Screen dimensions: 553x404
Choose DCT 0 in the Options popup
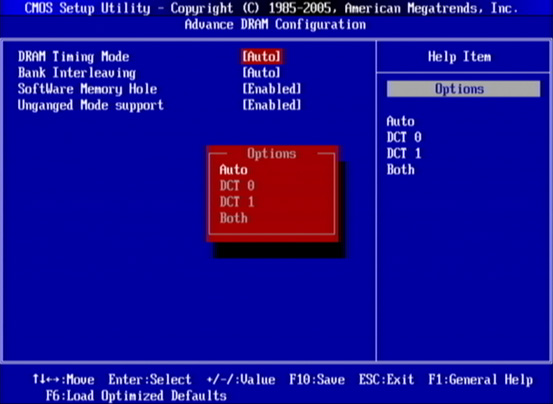(237, 186)
